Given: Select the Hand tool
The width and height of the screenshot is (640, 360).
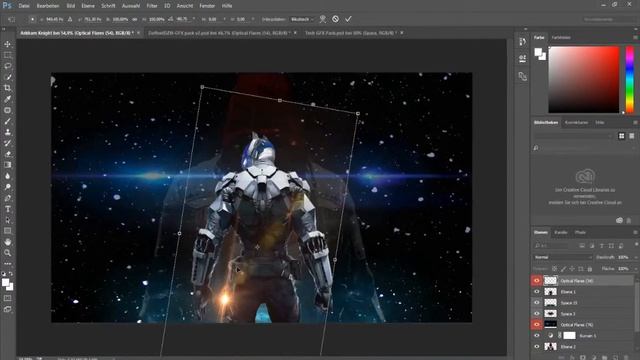Looking at the screenshot, I should tap(7, 242).
